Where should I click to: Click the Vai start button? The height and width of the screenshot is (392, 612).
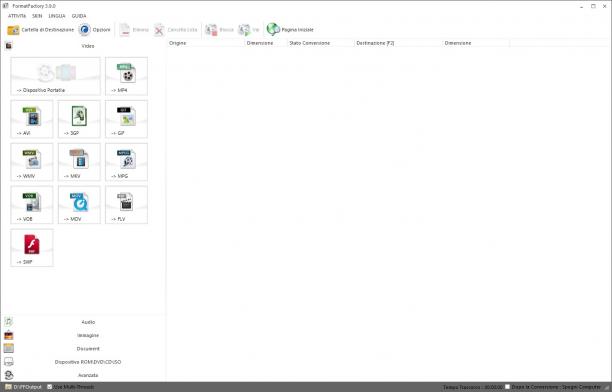point(249,30)
